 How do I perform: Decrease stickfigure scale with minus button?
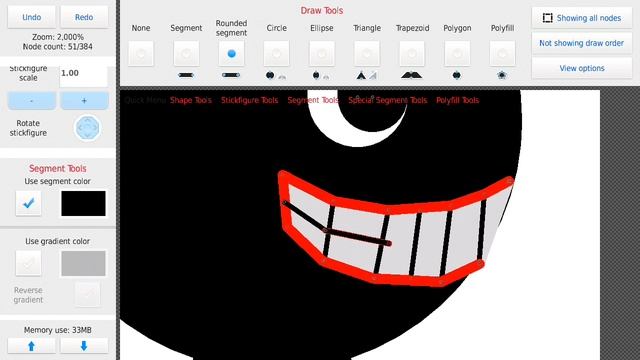(x=31, y=100)
